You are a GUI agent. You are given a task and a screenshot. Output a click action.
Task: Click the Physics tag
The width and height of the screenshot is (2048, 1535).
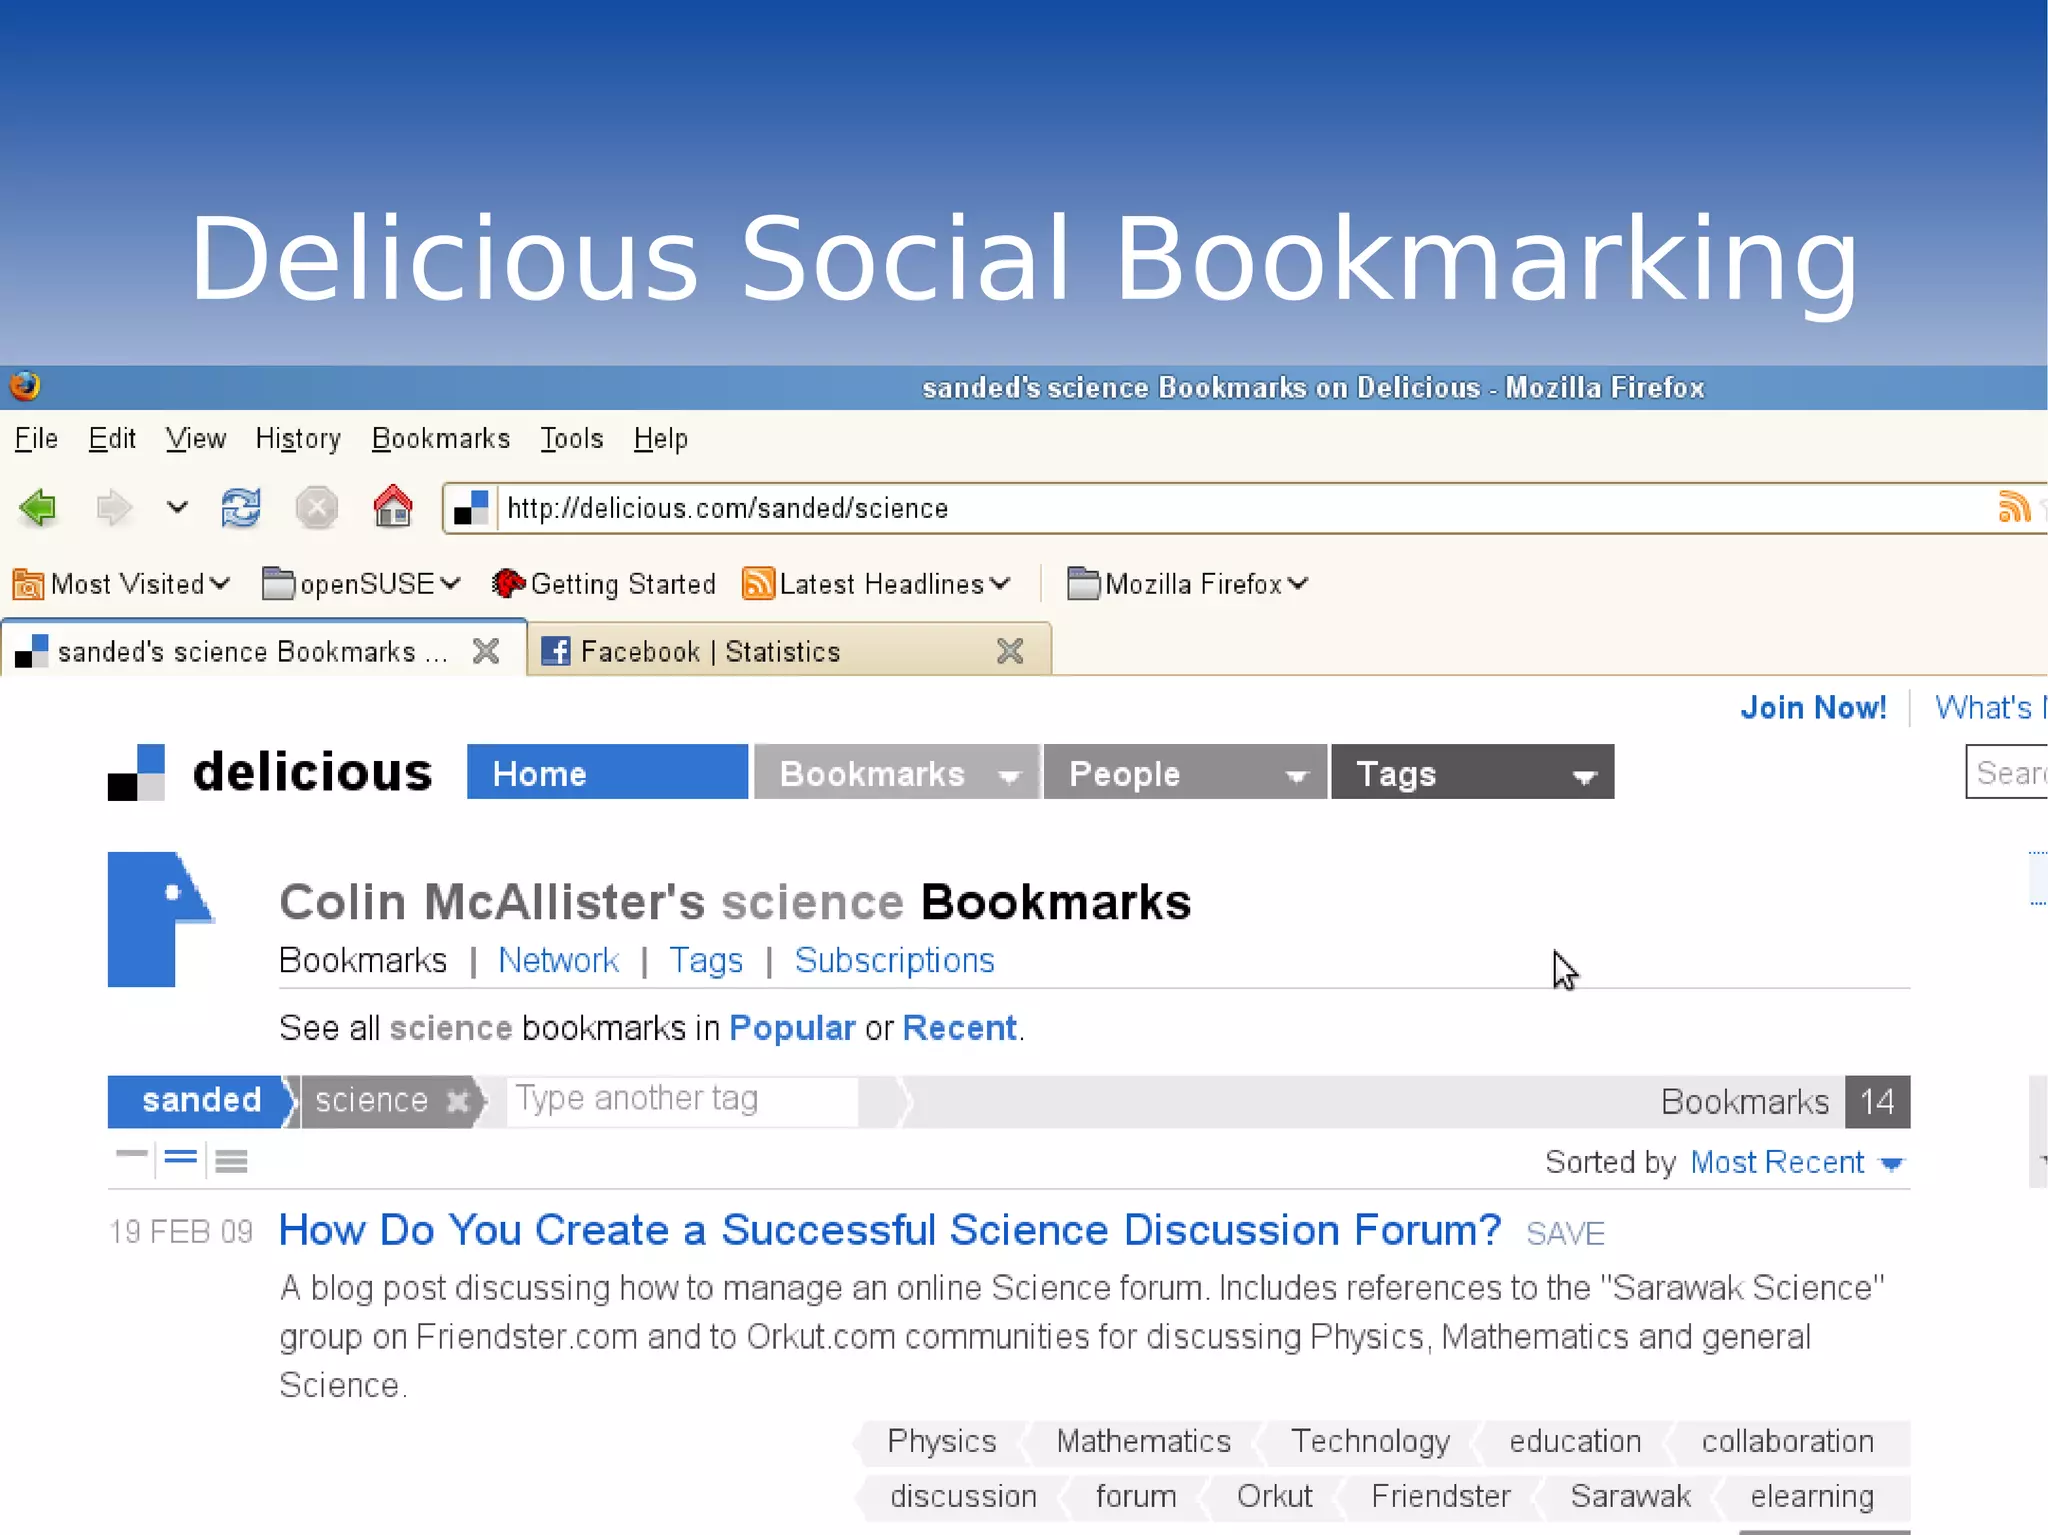942,1441
